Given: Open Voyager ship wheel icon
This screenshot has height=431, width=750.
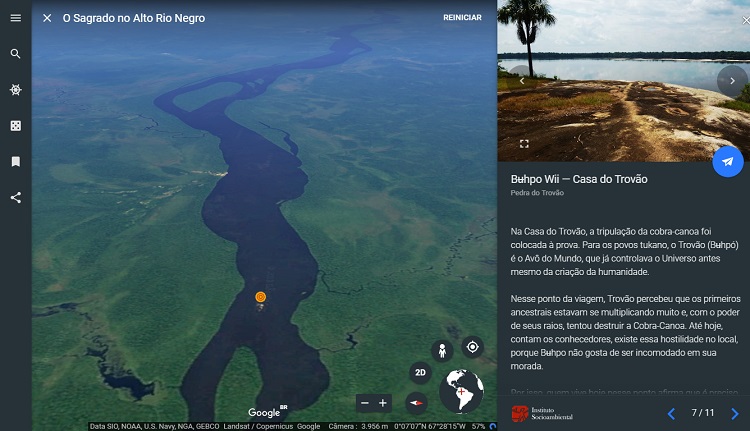Looking at the screenshot, I should [x=15, y=90].
